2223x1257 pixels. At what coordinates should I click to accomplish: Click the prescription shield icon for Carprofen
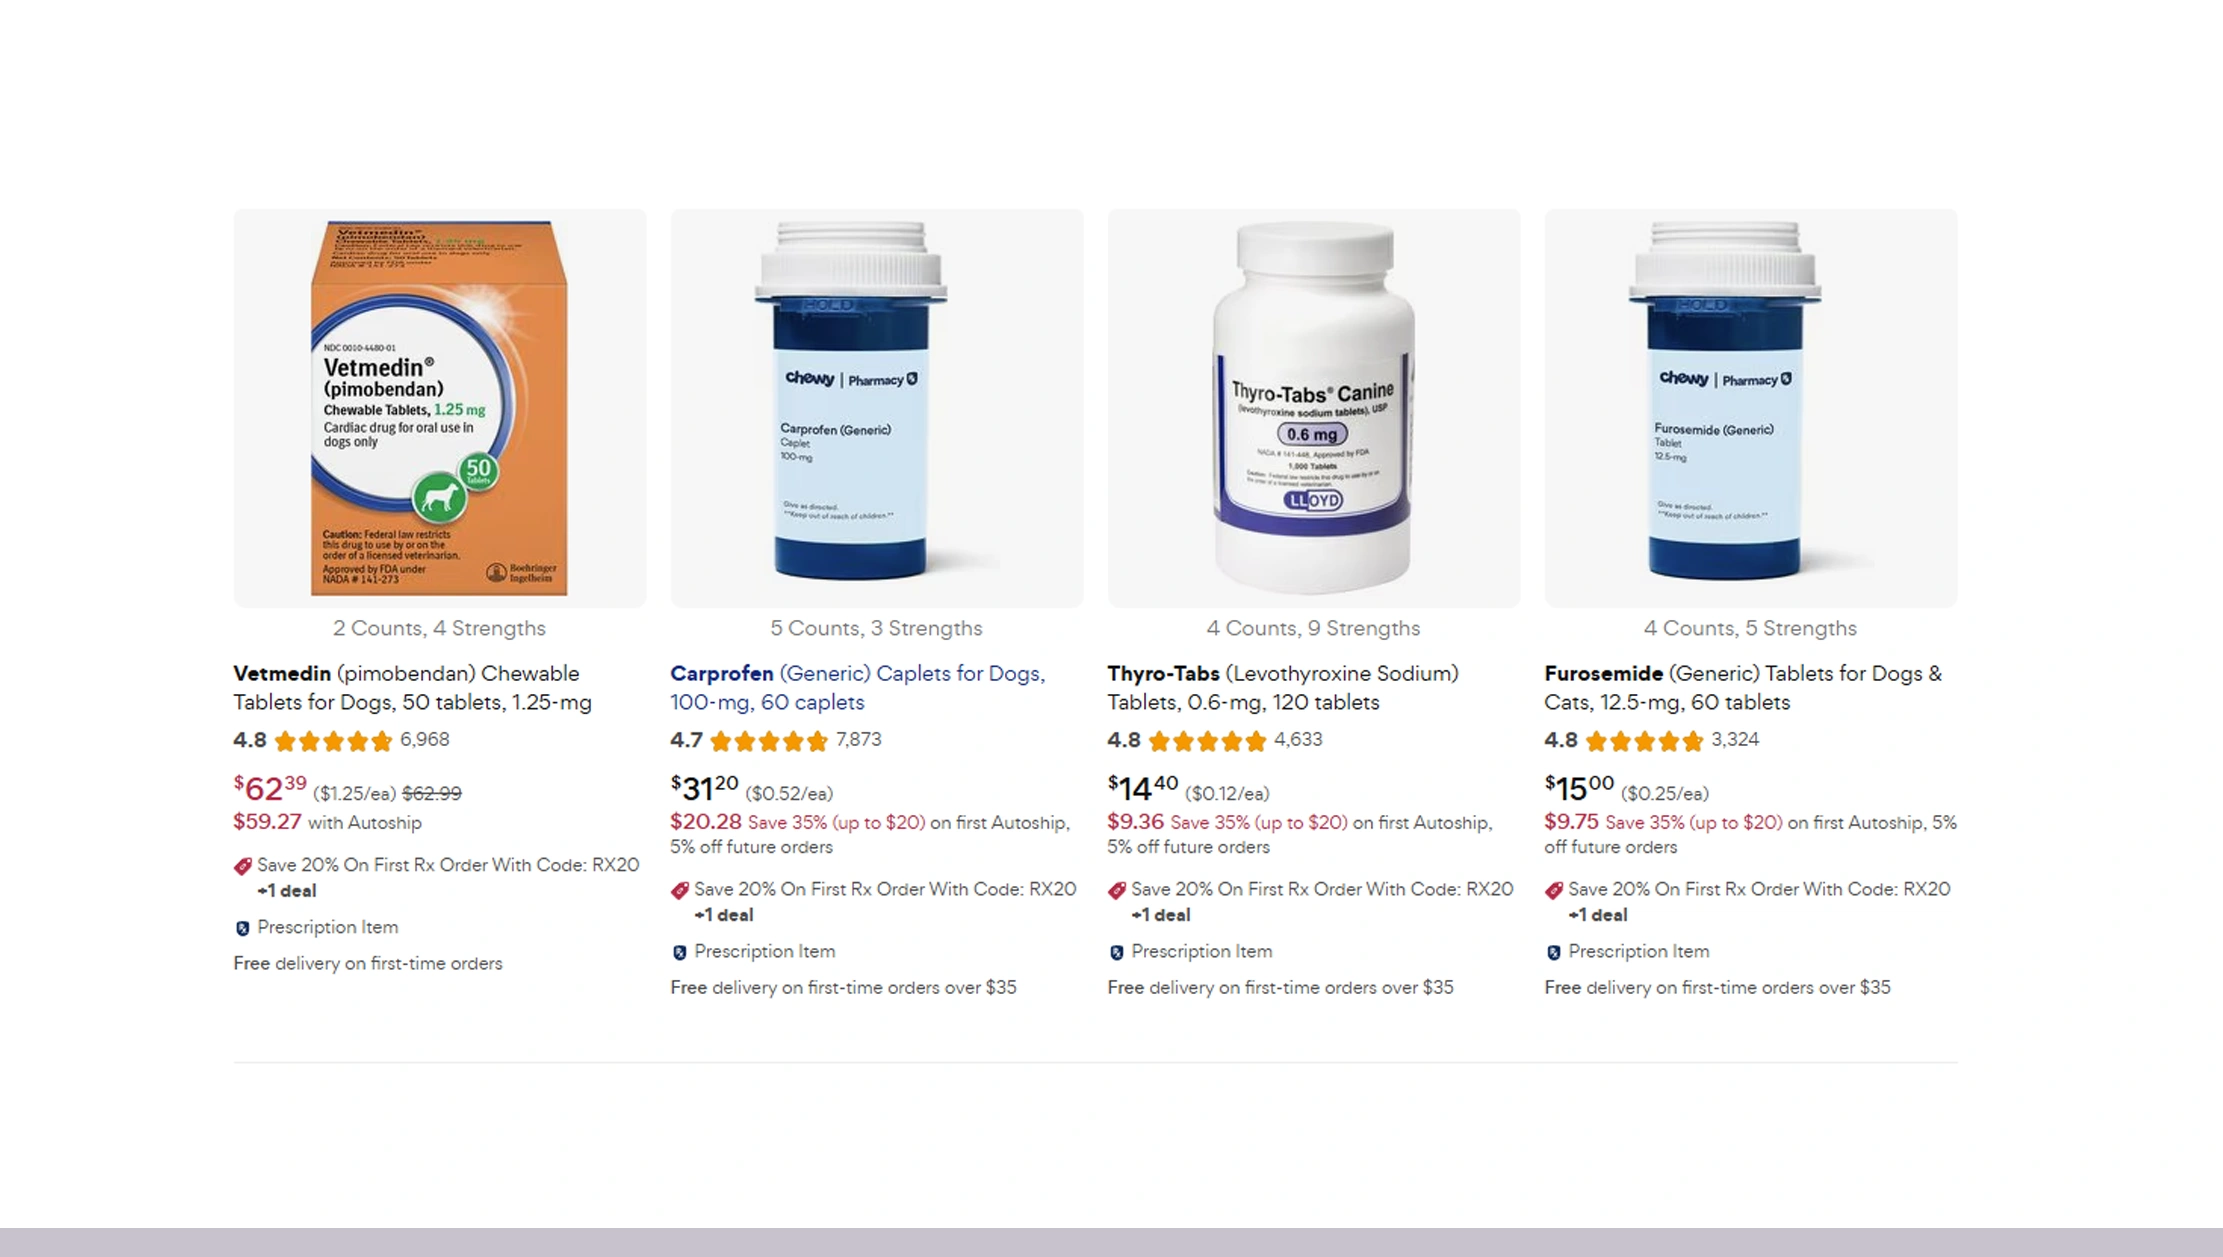[679, 952]
